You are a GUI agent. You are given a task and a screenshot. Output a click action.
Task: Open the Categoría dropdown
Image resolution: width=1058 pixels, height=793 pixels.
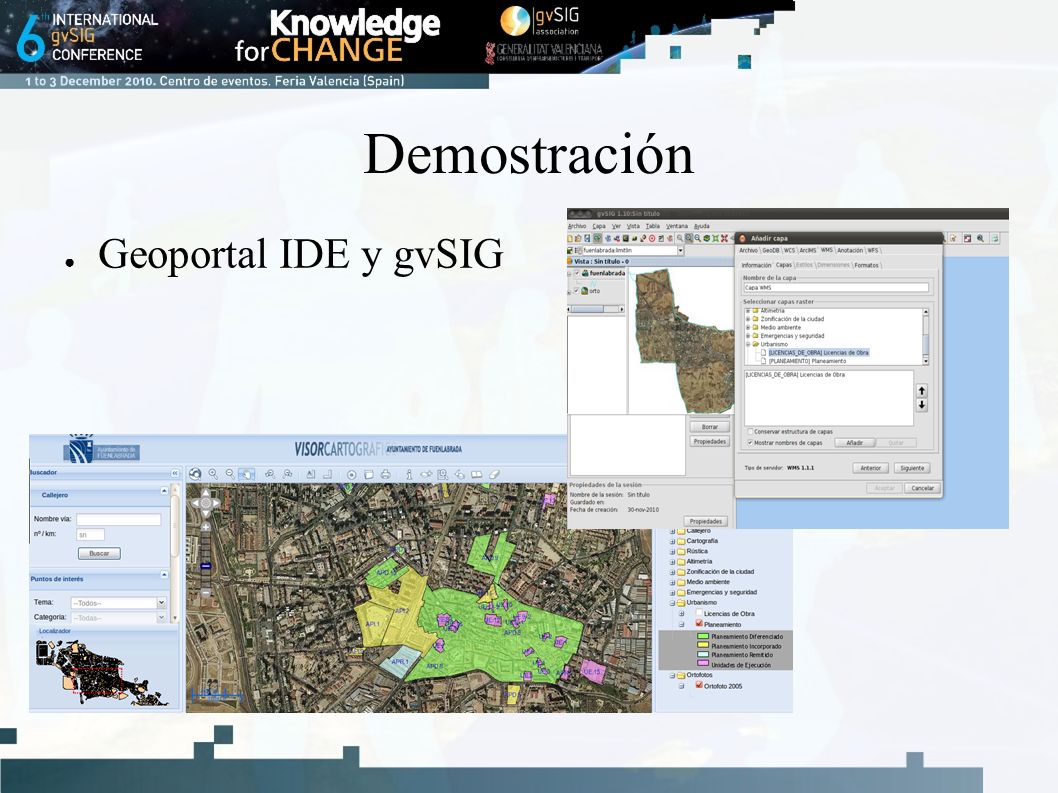point(161,618)
